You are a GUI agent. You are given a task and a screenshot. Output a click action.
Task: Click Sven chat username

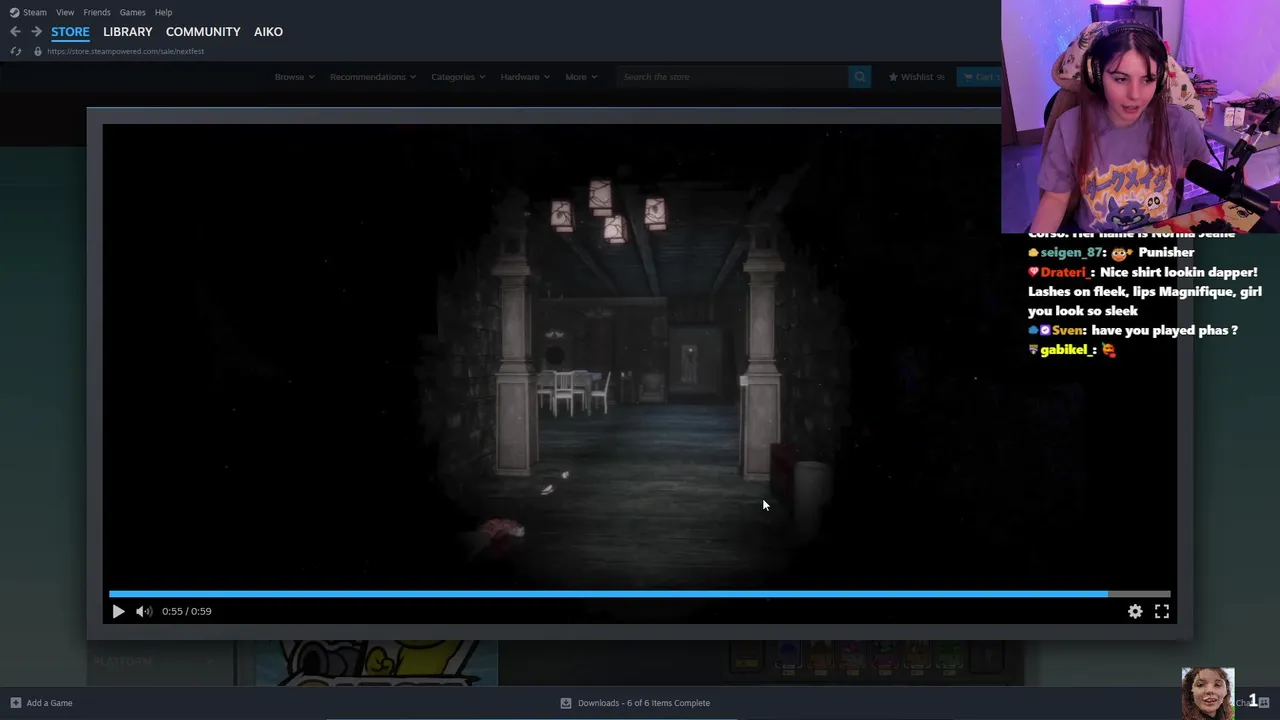[x=1068, y=330]
